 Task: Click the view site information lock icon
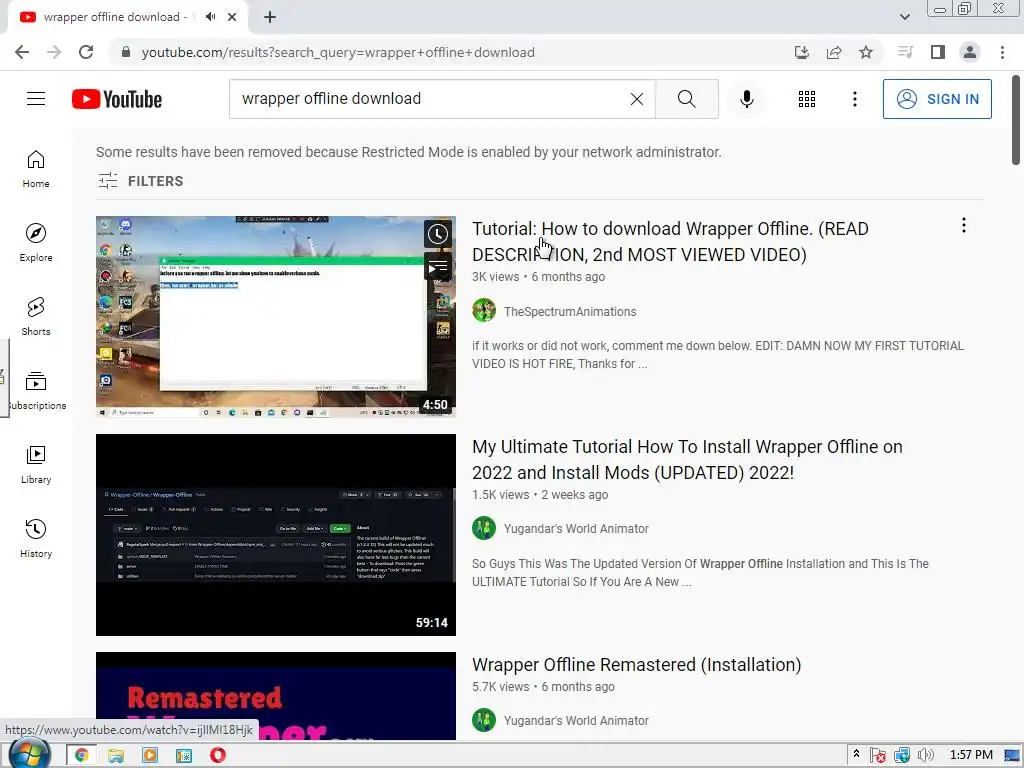125,52
